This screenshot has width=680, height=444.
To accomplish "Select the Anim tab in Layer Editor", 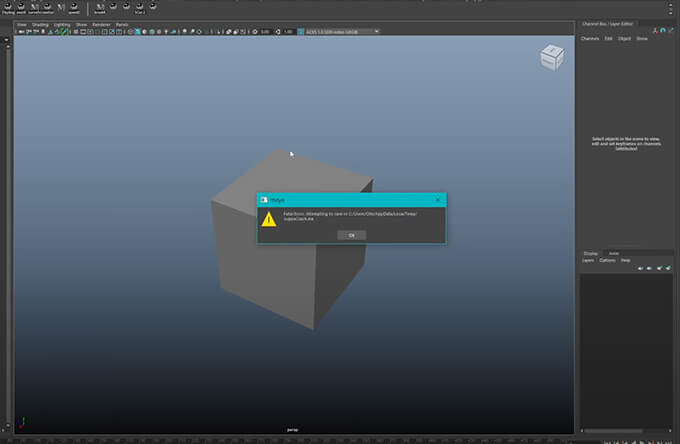I will tap(614, 253).
